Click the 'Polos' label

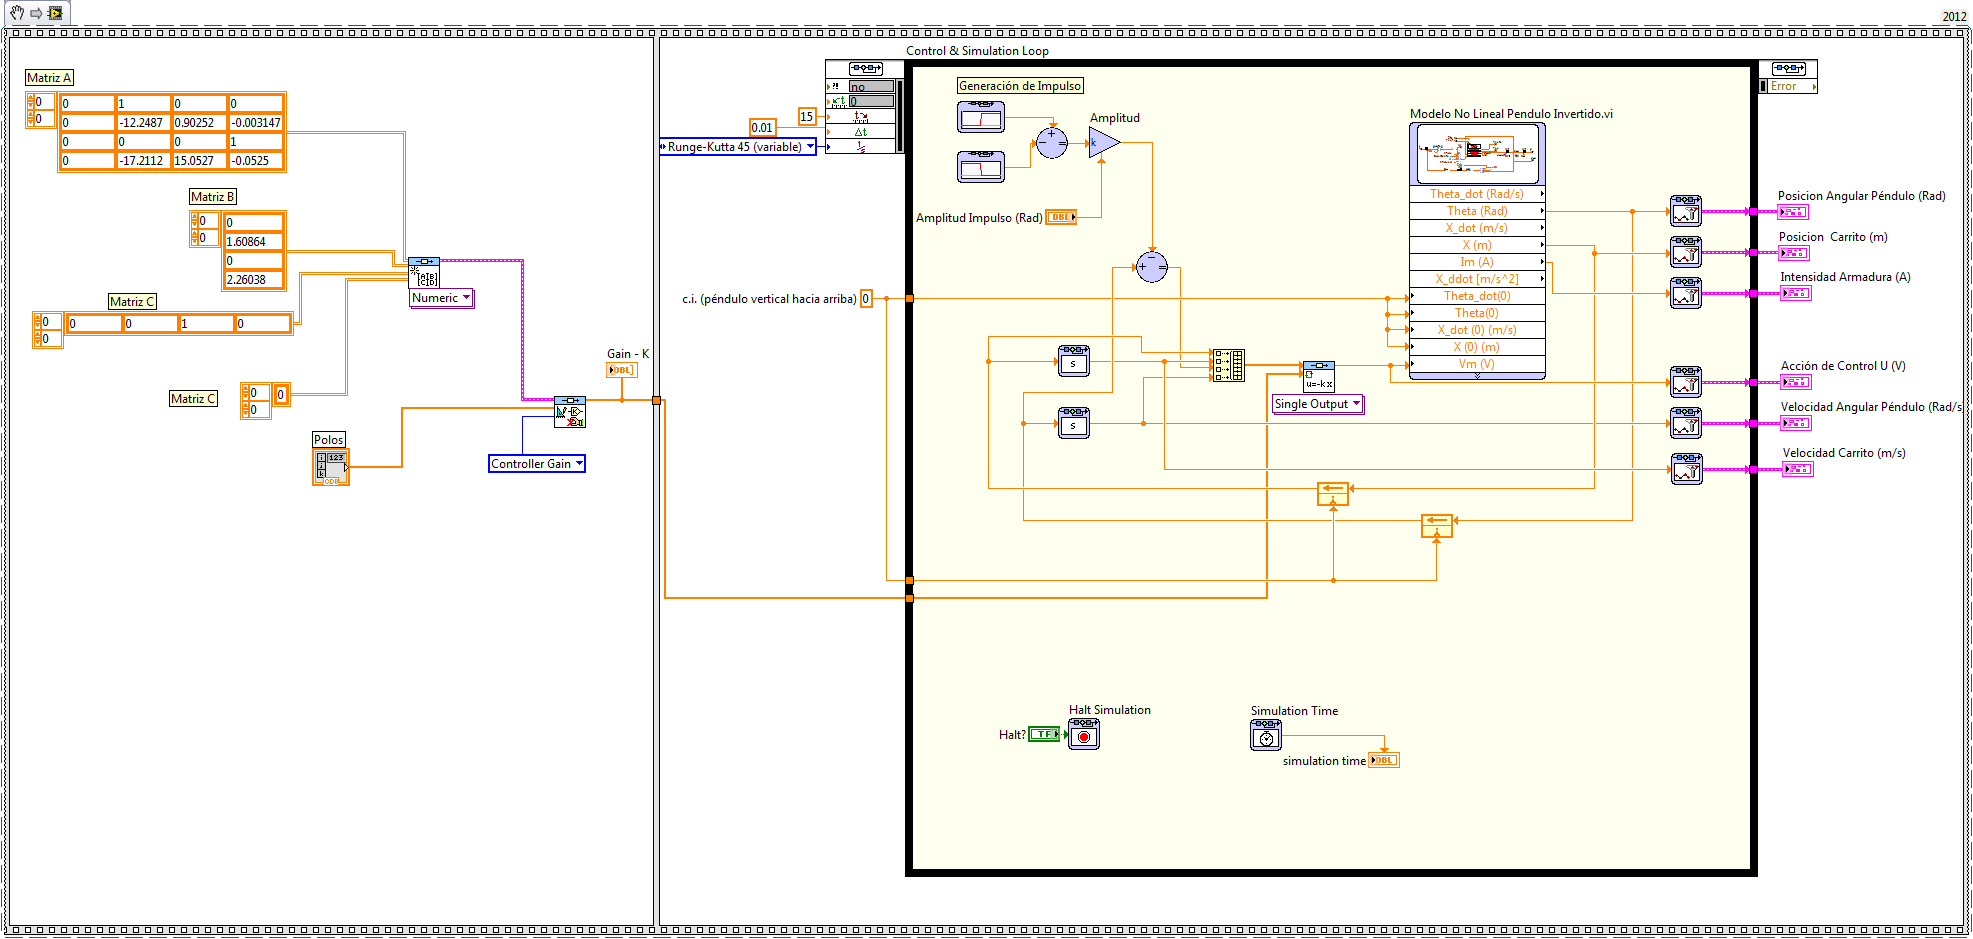pos(329,440)
